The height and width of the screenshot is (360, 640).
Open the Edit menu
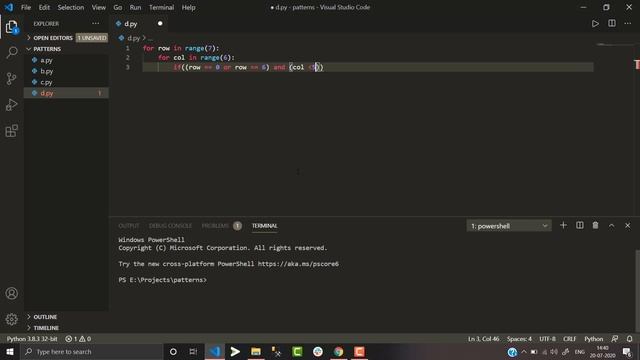coord(44,7)
